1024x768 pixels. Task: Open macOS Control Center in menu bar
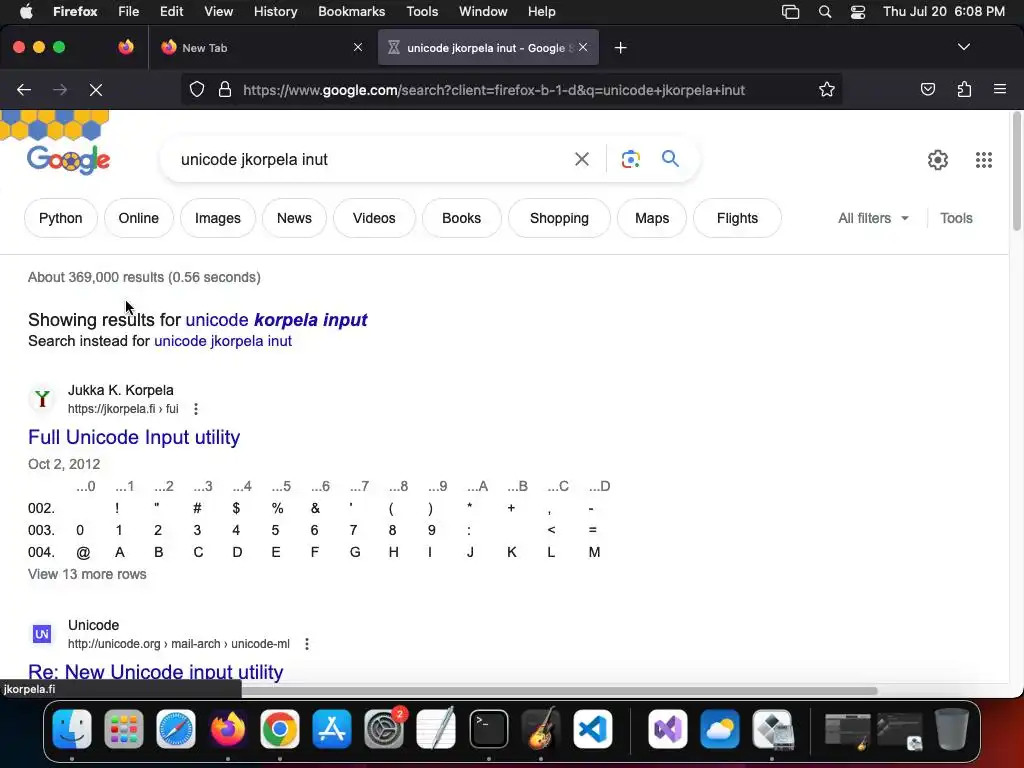857,11
